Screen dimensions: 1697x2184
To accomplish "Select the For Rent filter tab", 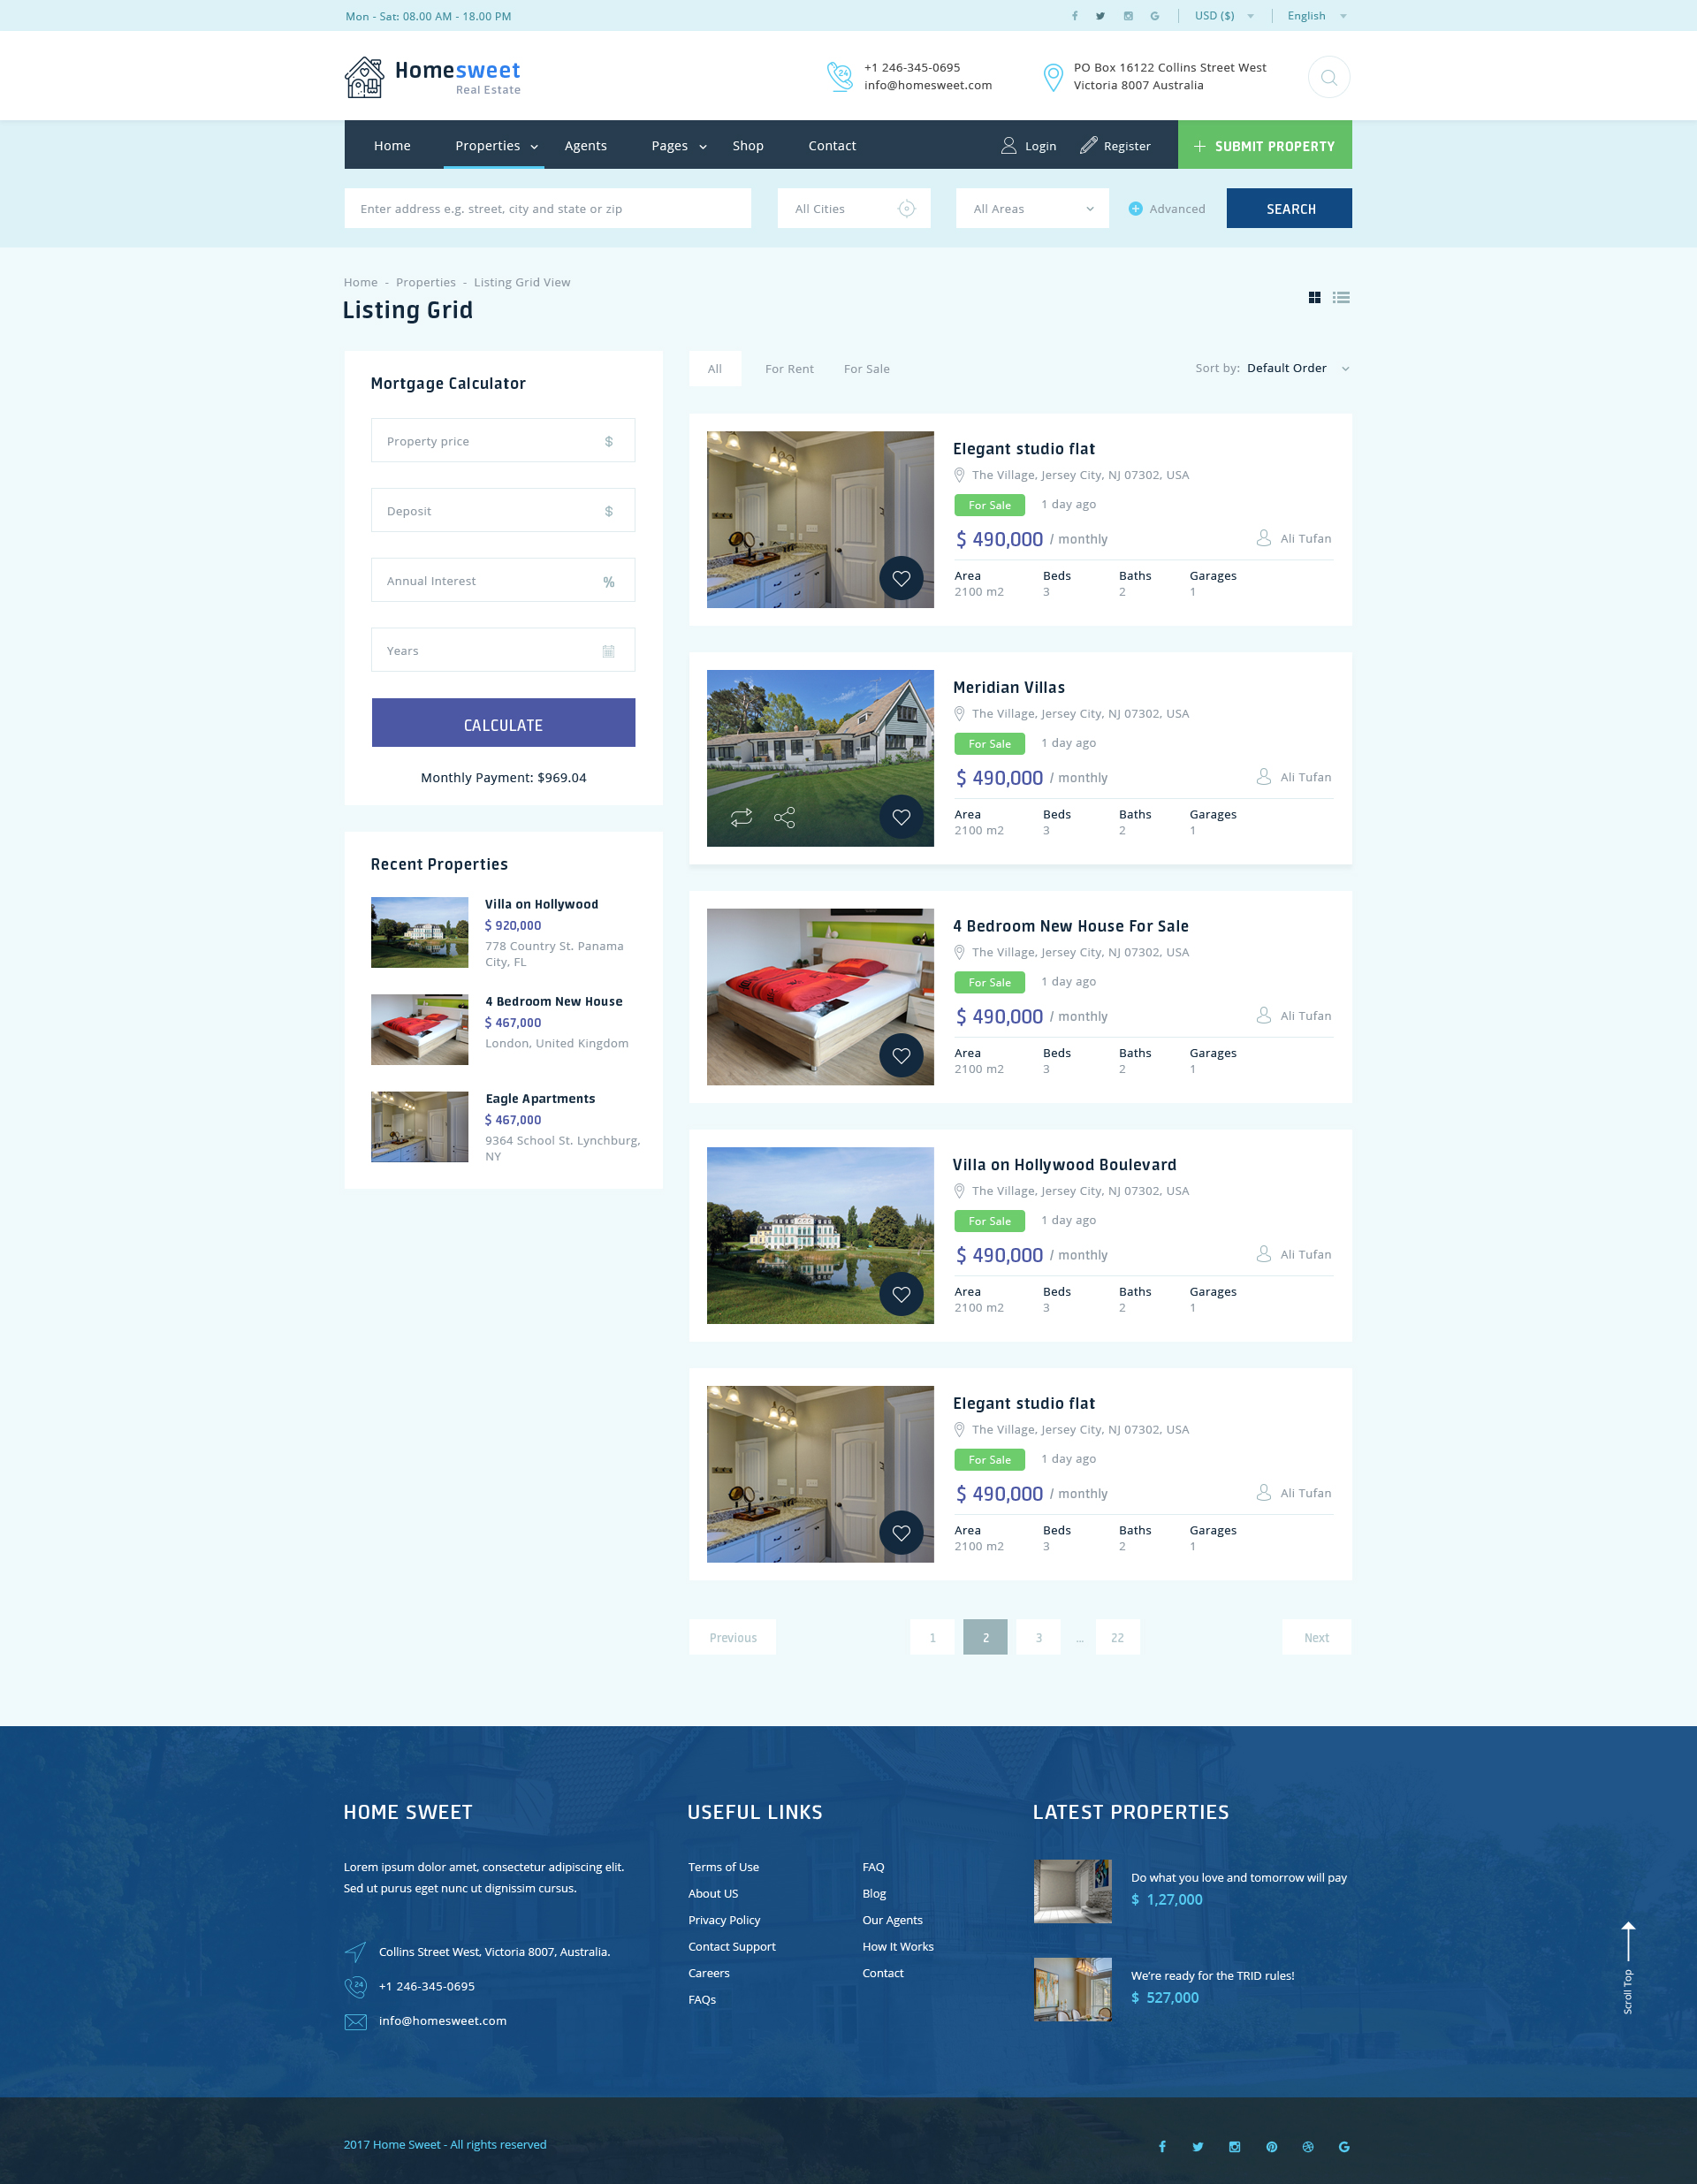I will coord(789,369).
